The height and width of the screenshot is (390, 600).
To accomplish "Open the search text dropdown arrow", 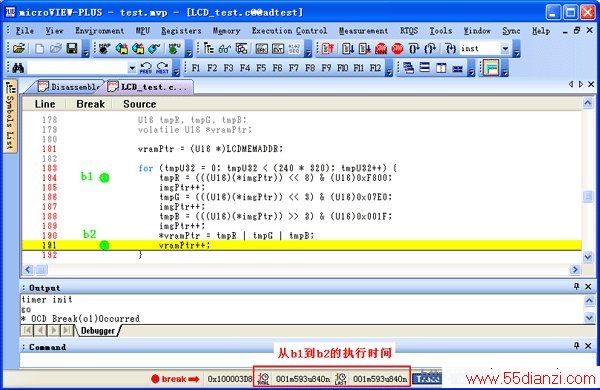I will tap(132, 68).
